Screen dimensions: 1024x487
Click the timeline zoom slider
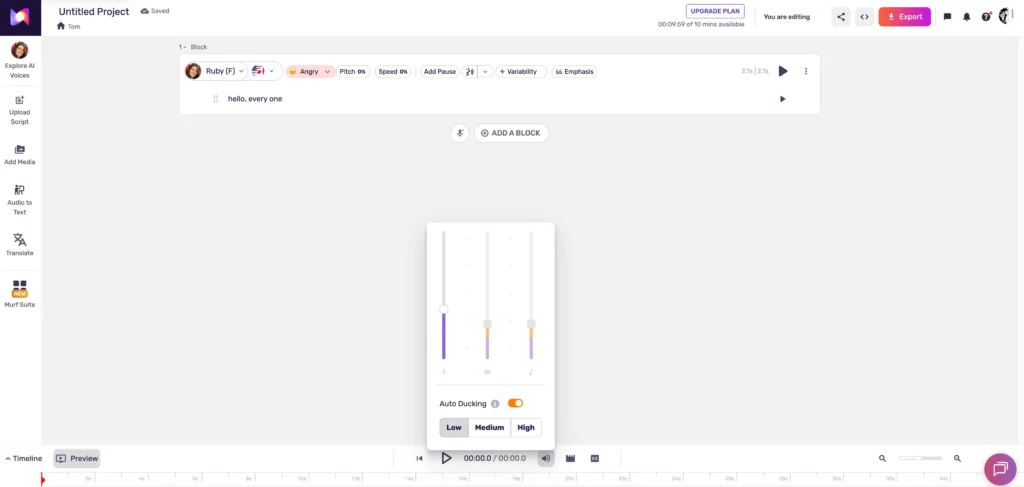point(920,458)
